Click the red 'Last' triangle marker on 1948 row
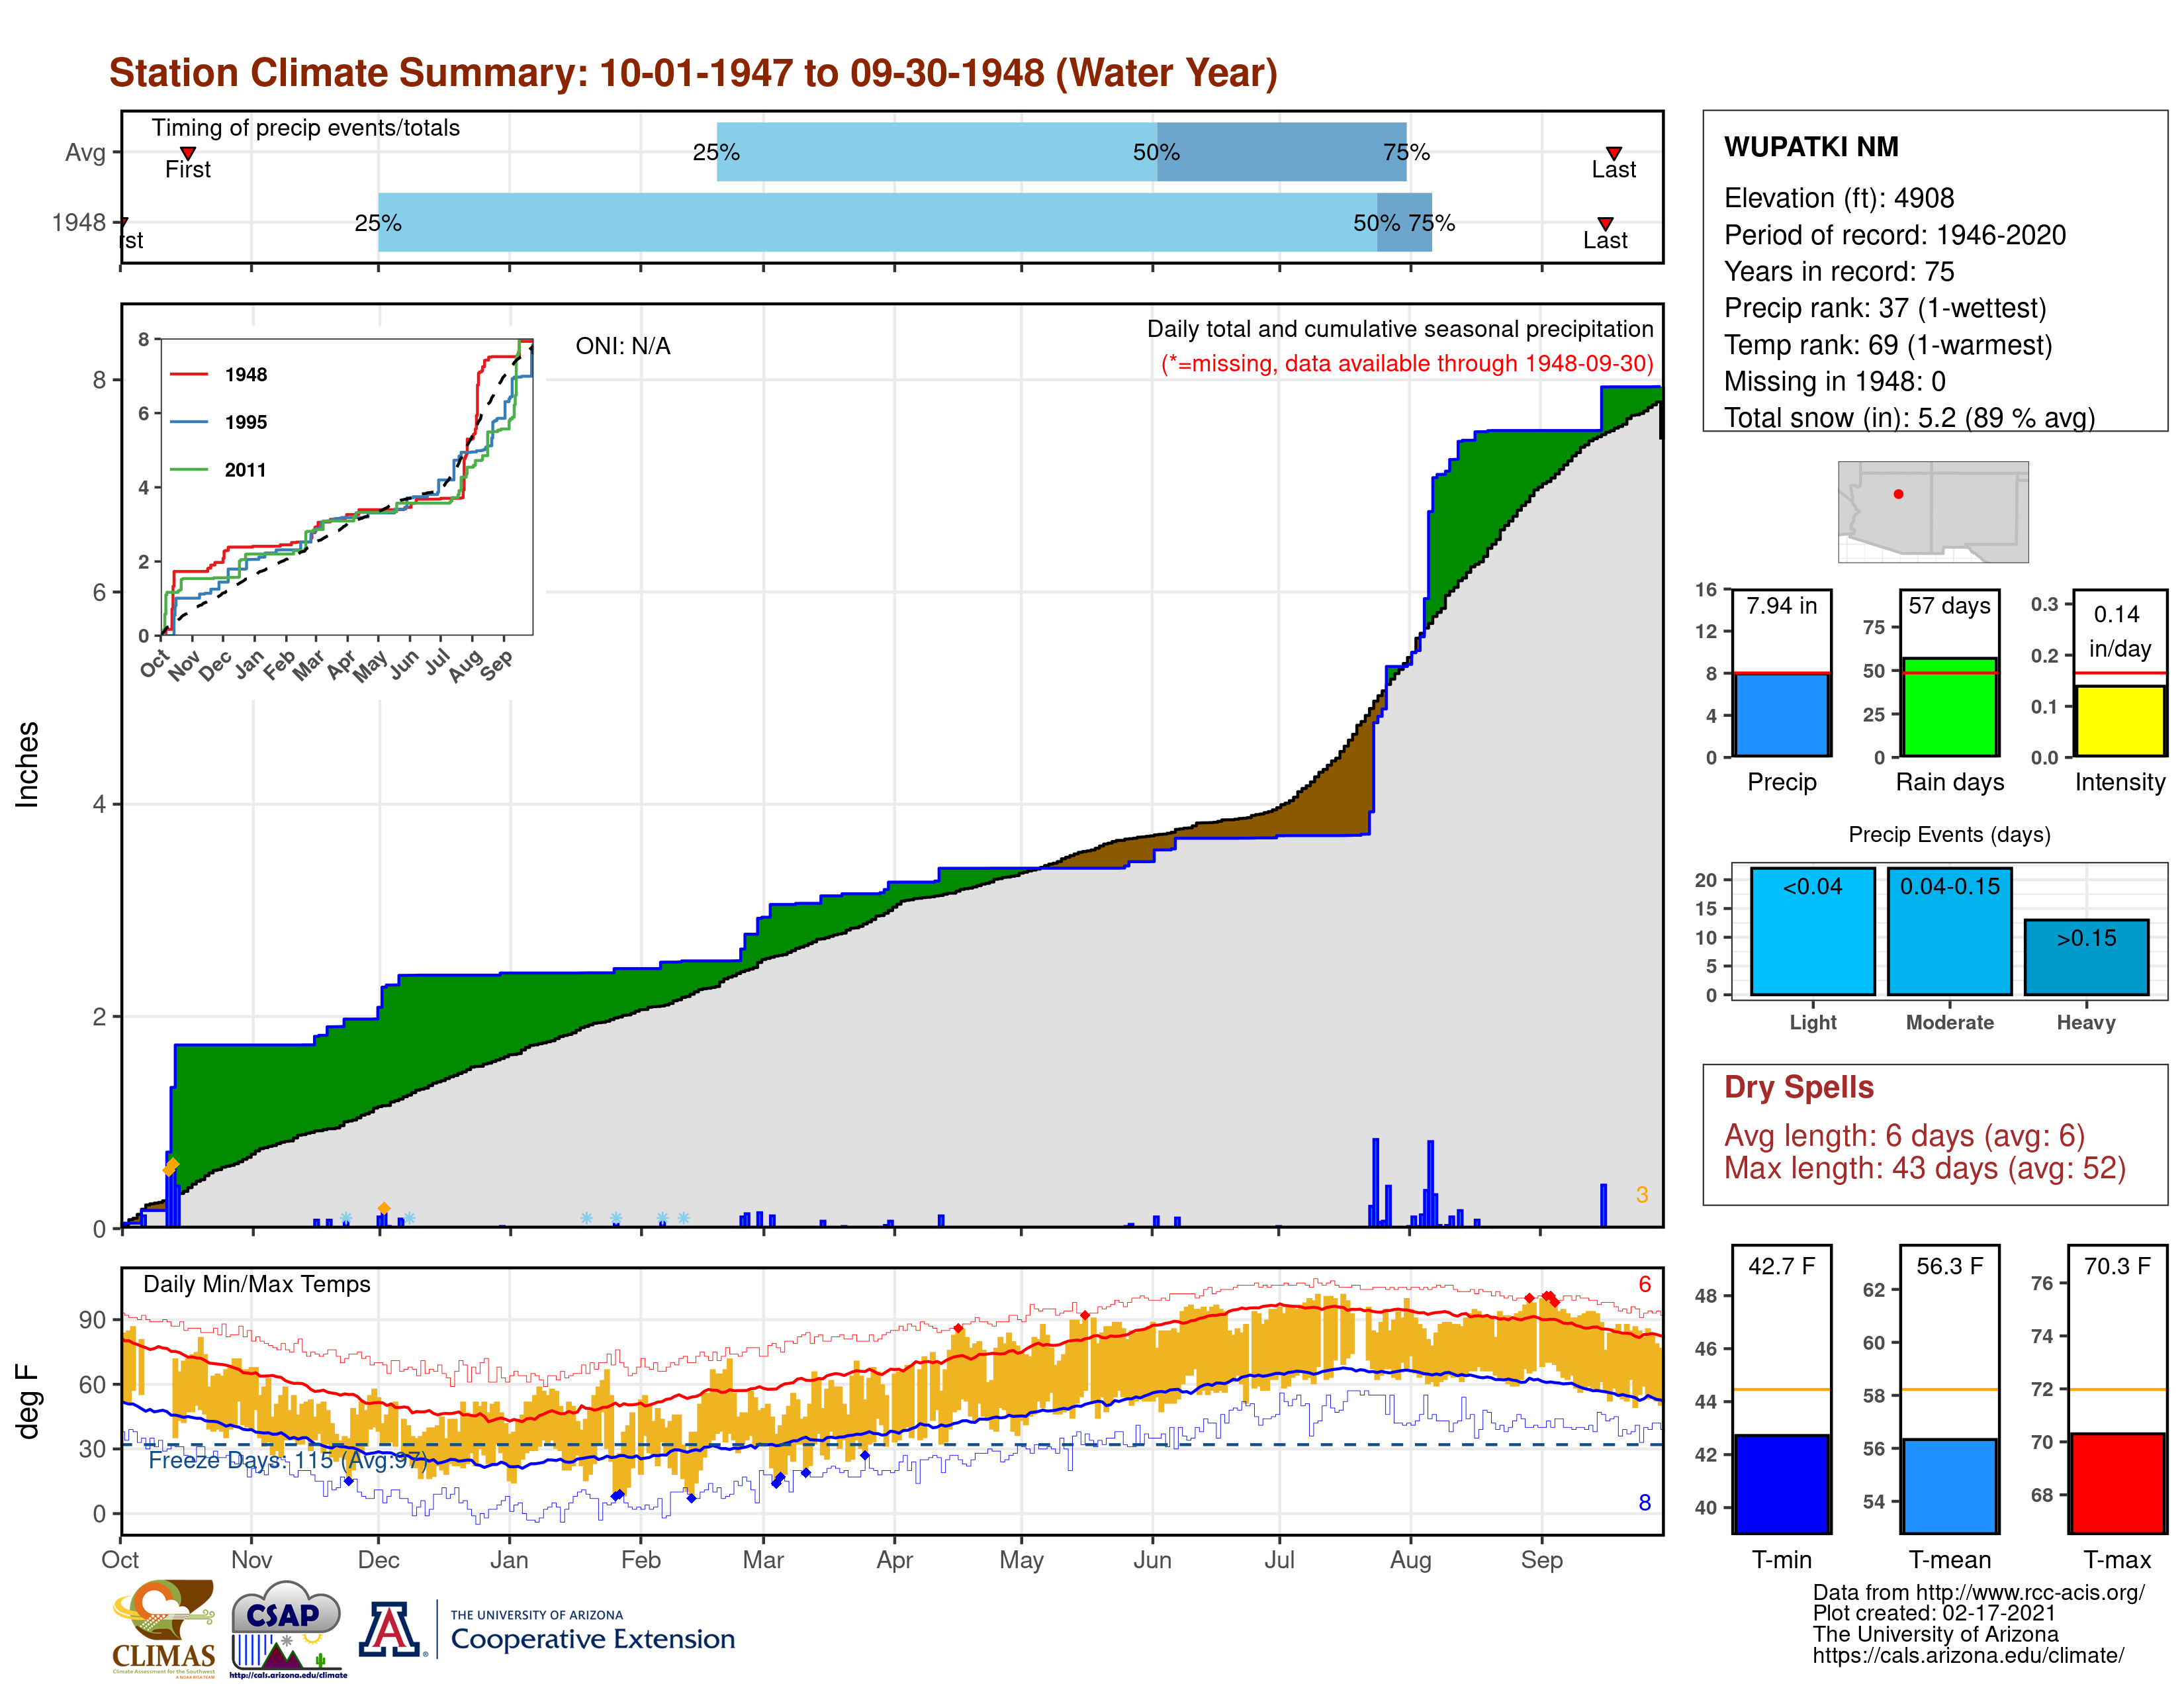The image size is (2184, 1688). (x=1605, y=224)
